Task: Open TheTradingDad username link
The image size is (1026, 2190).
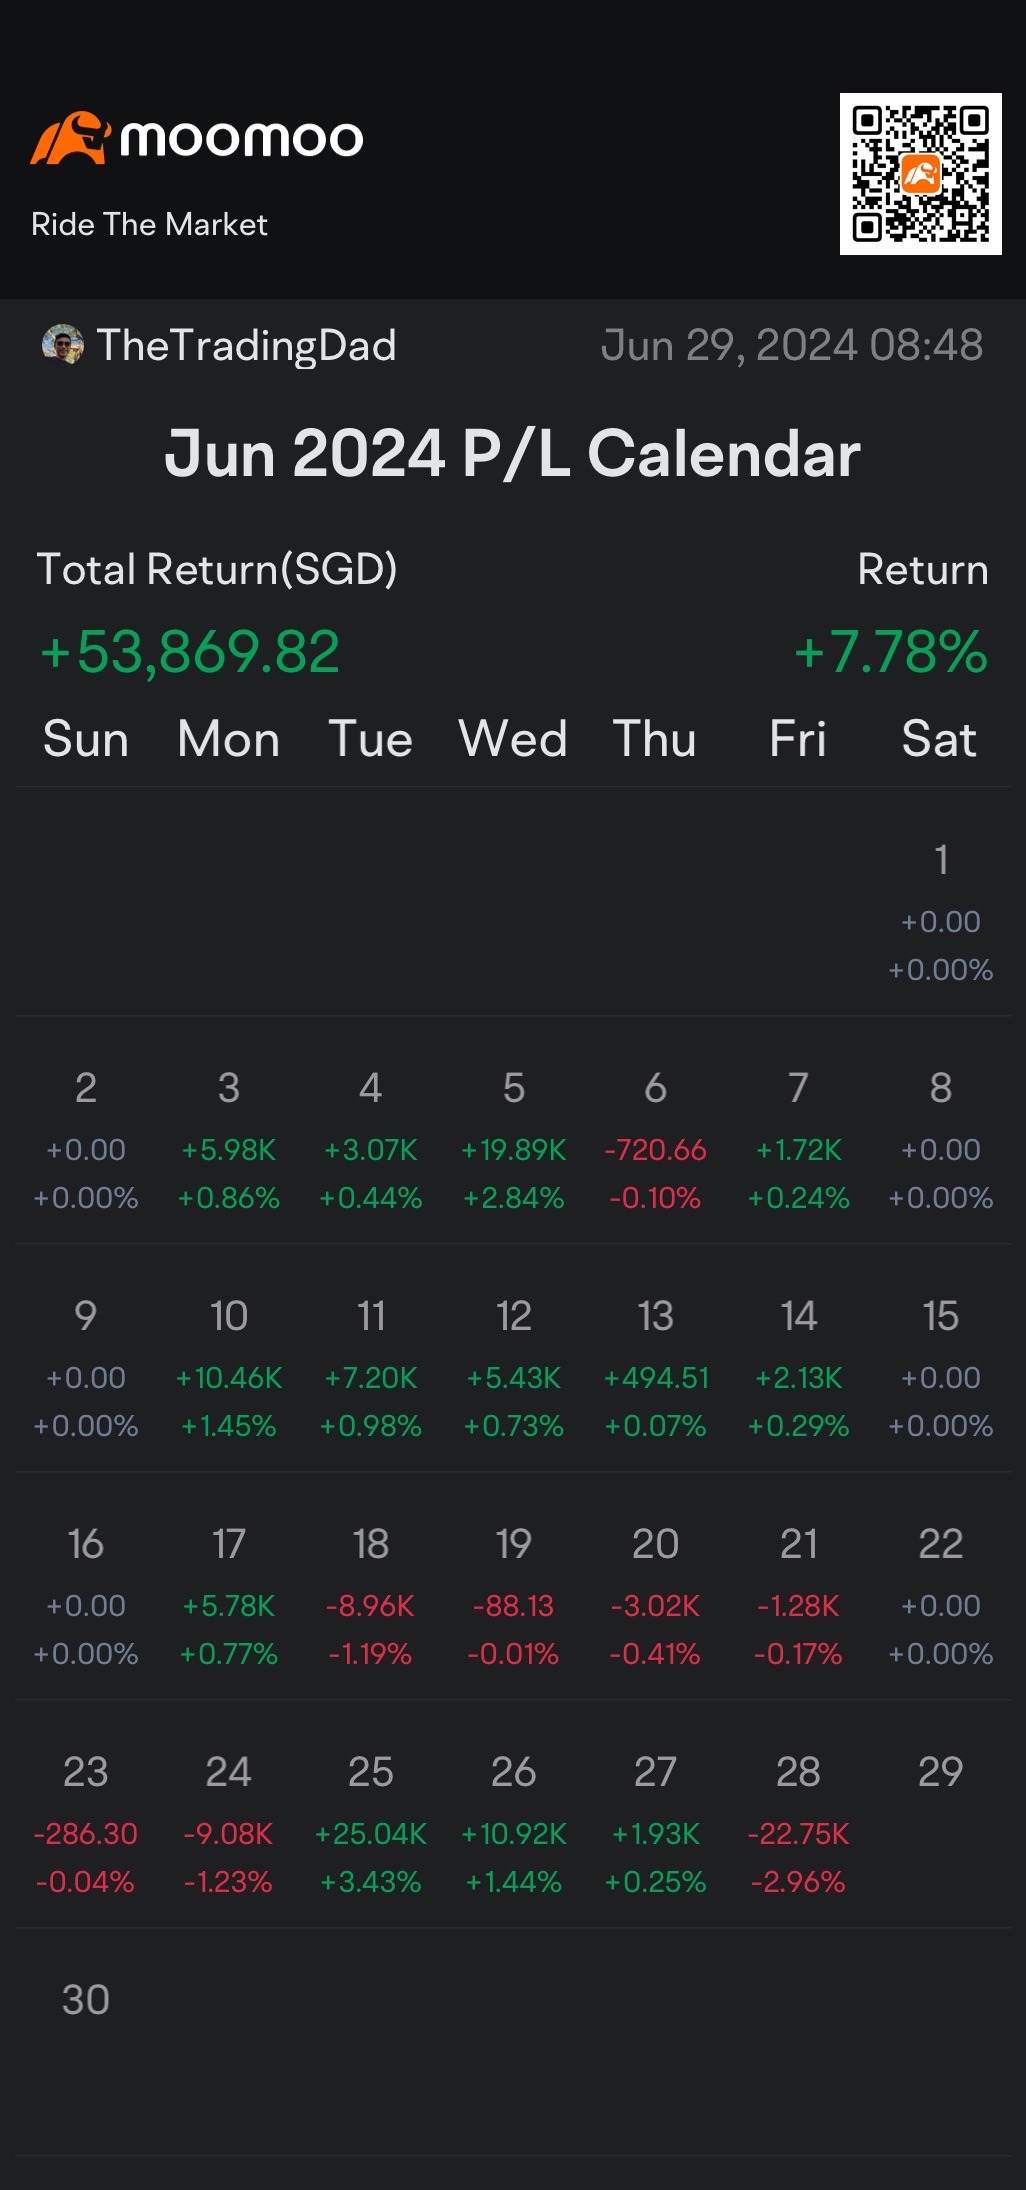Action: 246,346
